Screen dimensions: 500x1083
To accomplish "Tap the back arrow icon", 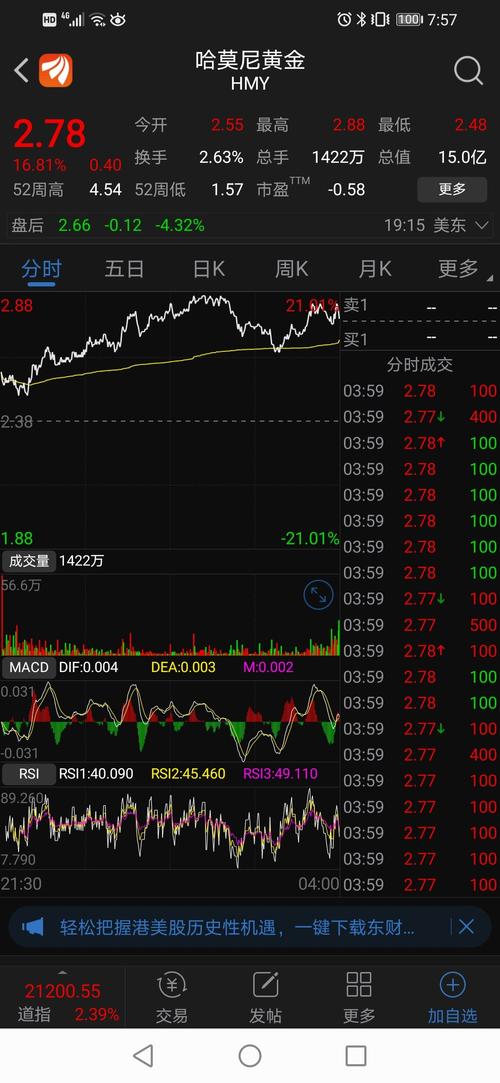I will (x=21, y=70).
